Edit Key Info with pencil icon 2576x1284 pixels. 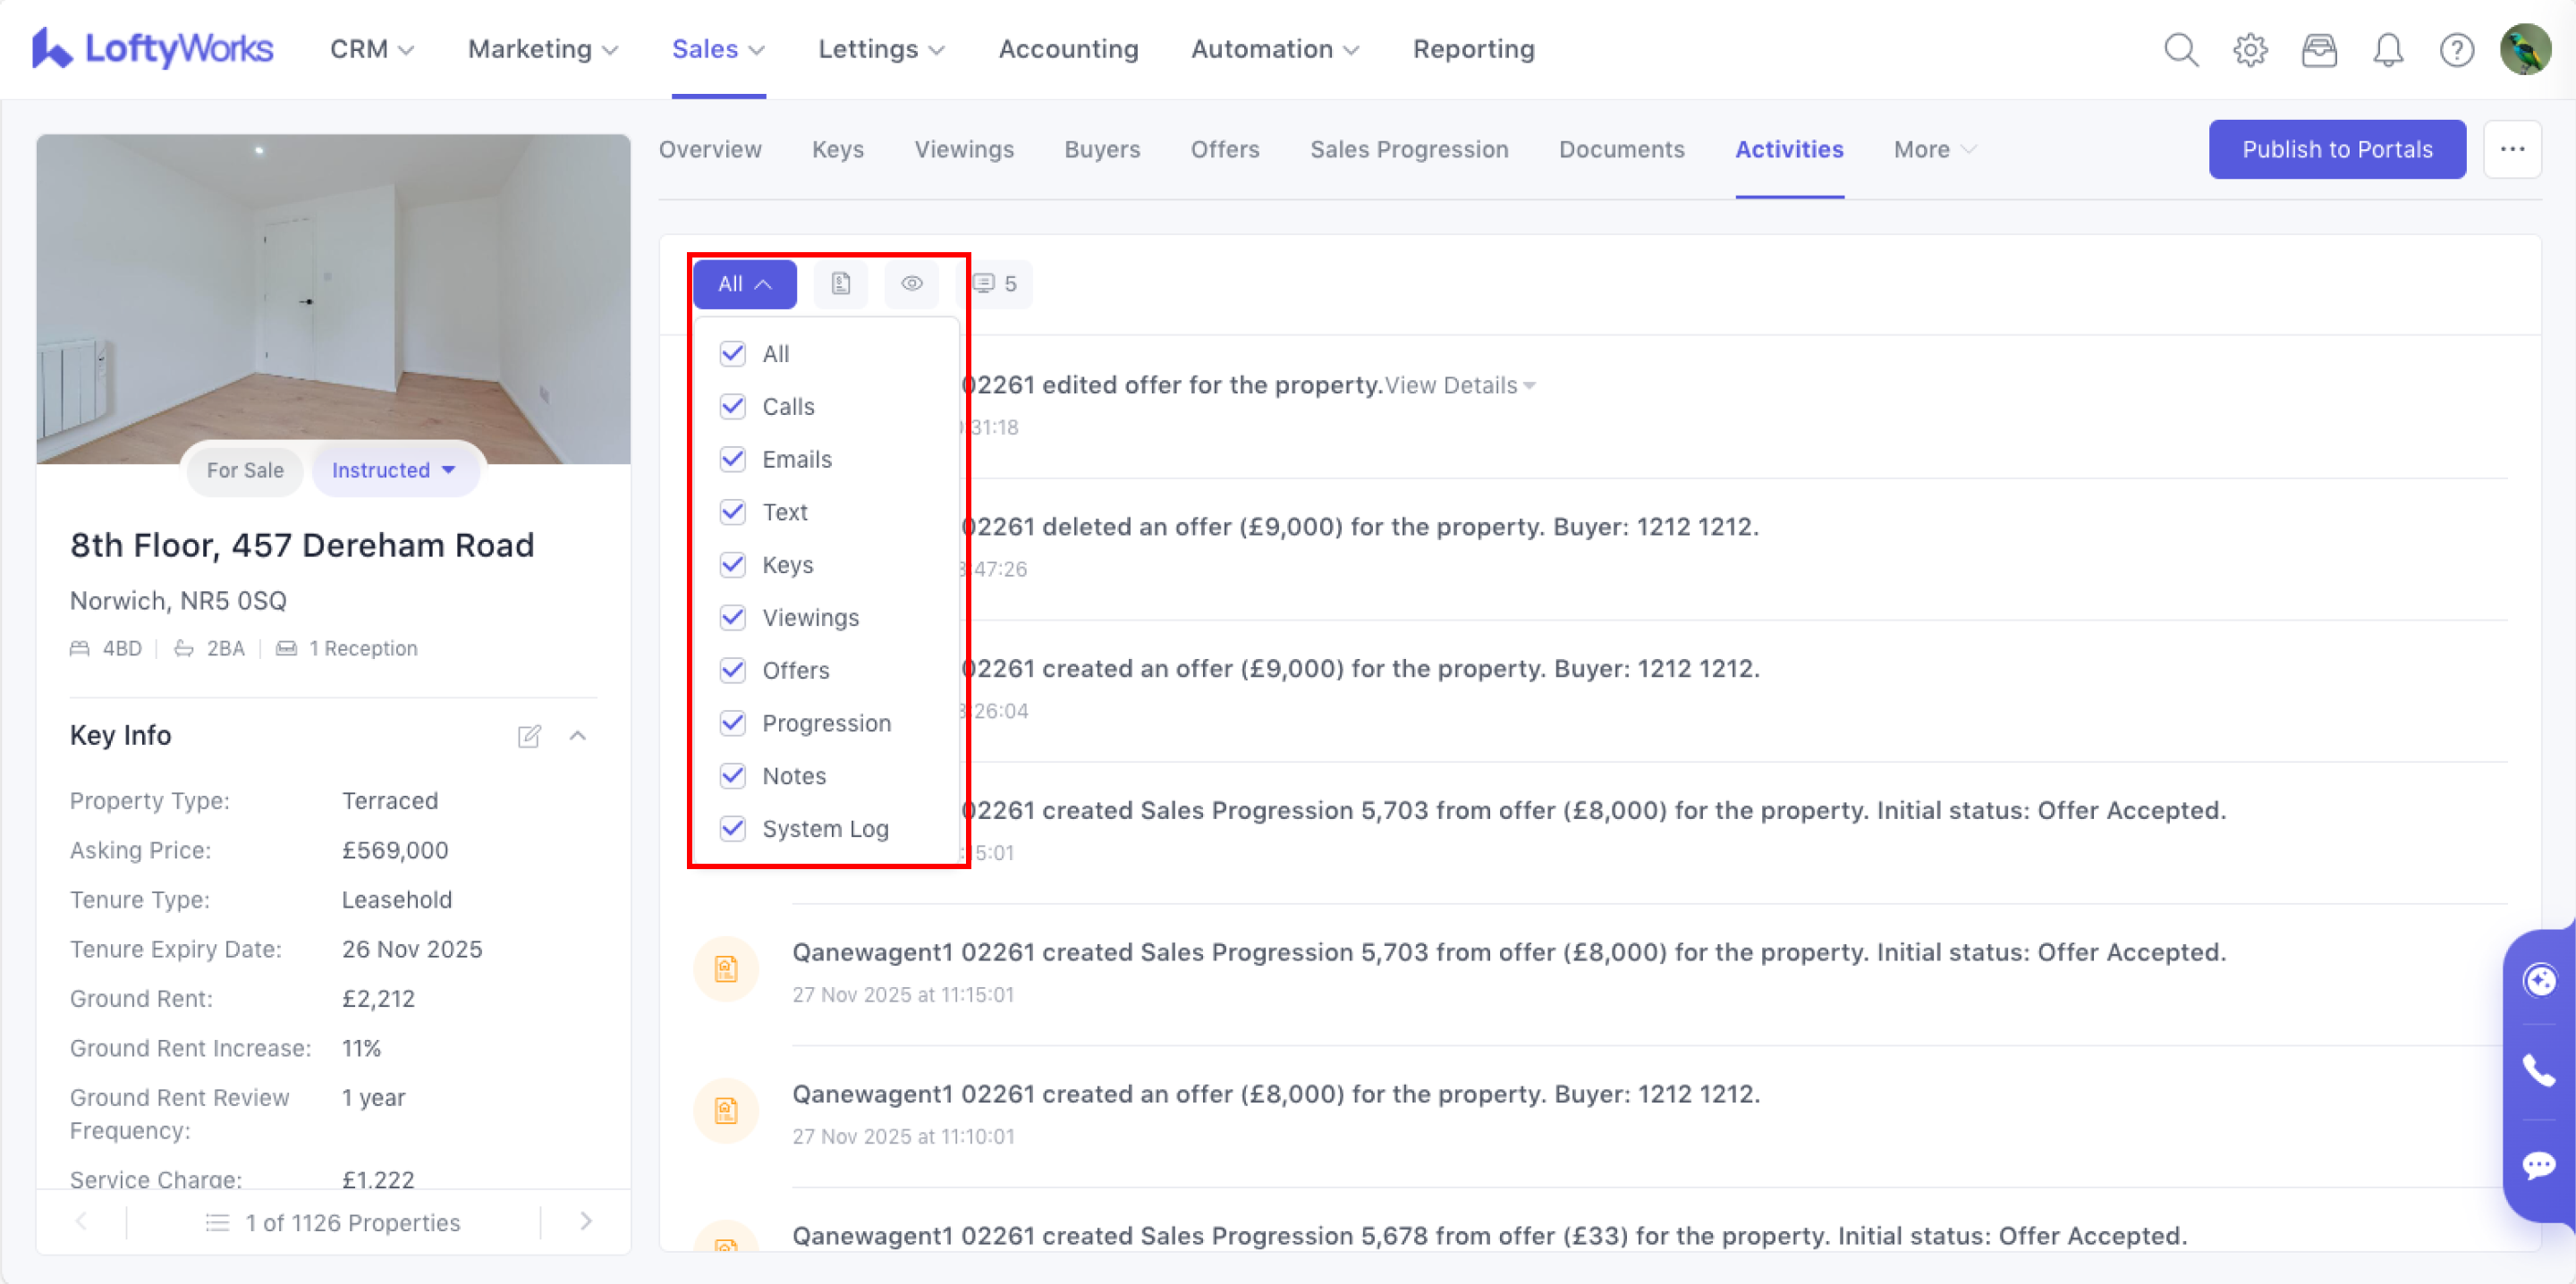coord(529,736)
